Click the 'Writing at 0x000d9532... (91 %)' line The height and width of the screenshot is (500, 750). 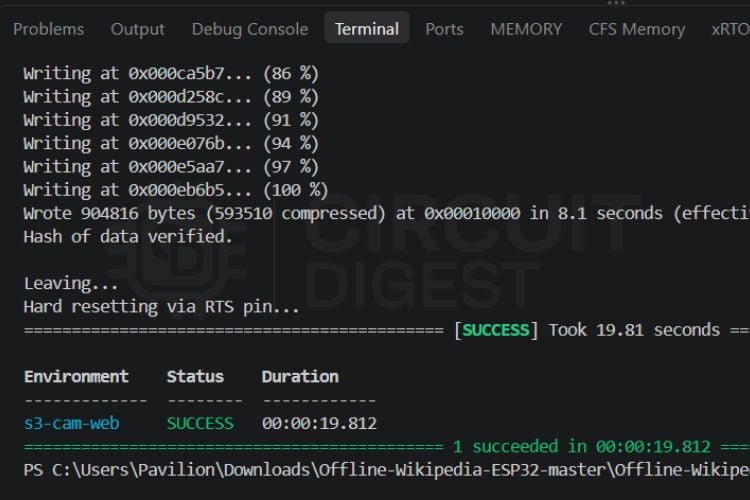click(171, 120)
